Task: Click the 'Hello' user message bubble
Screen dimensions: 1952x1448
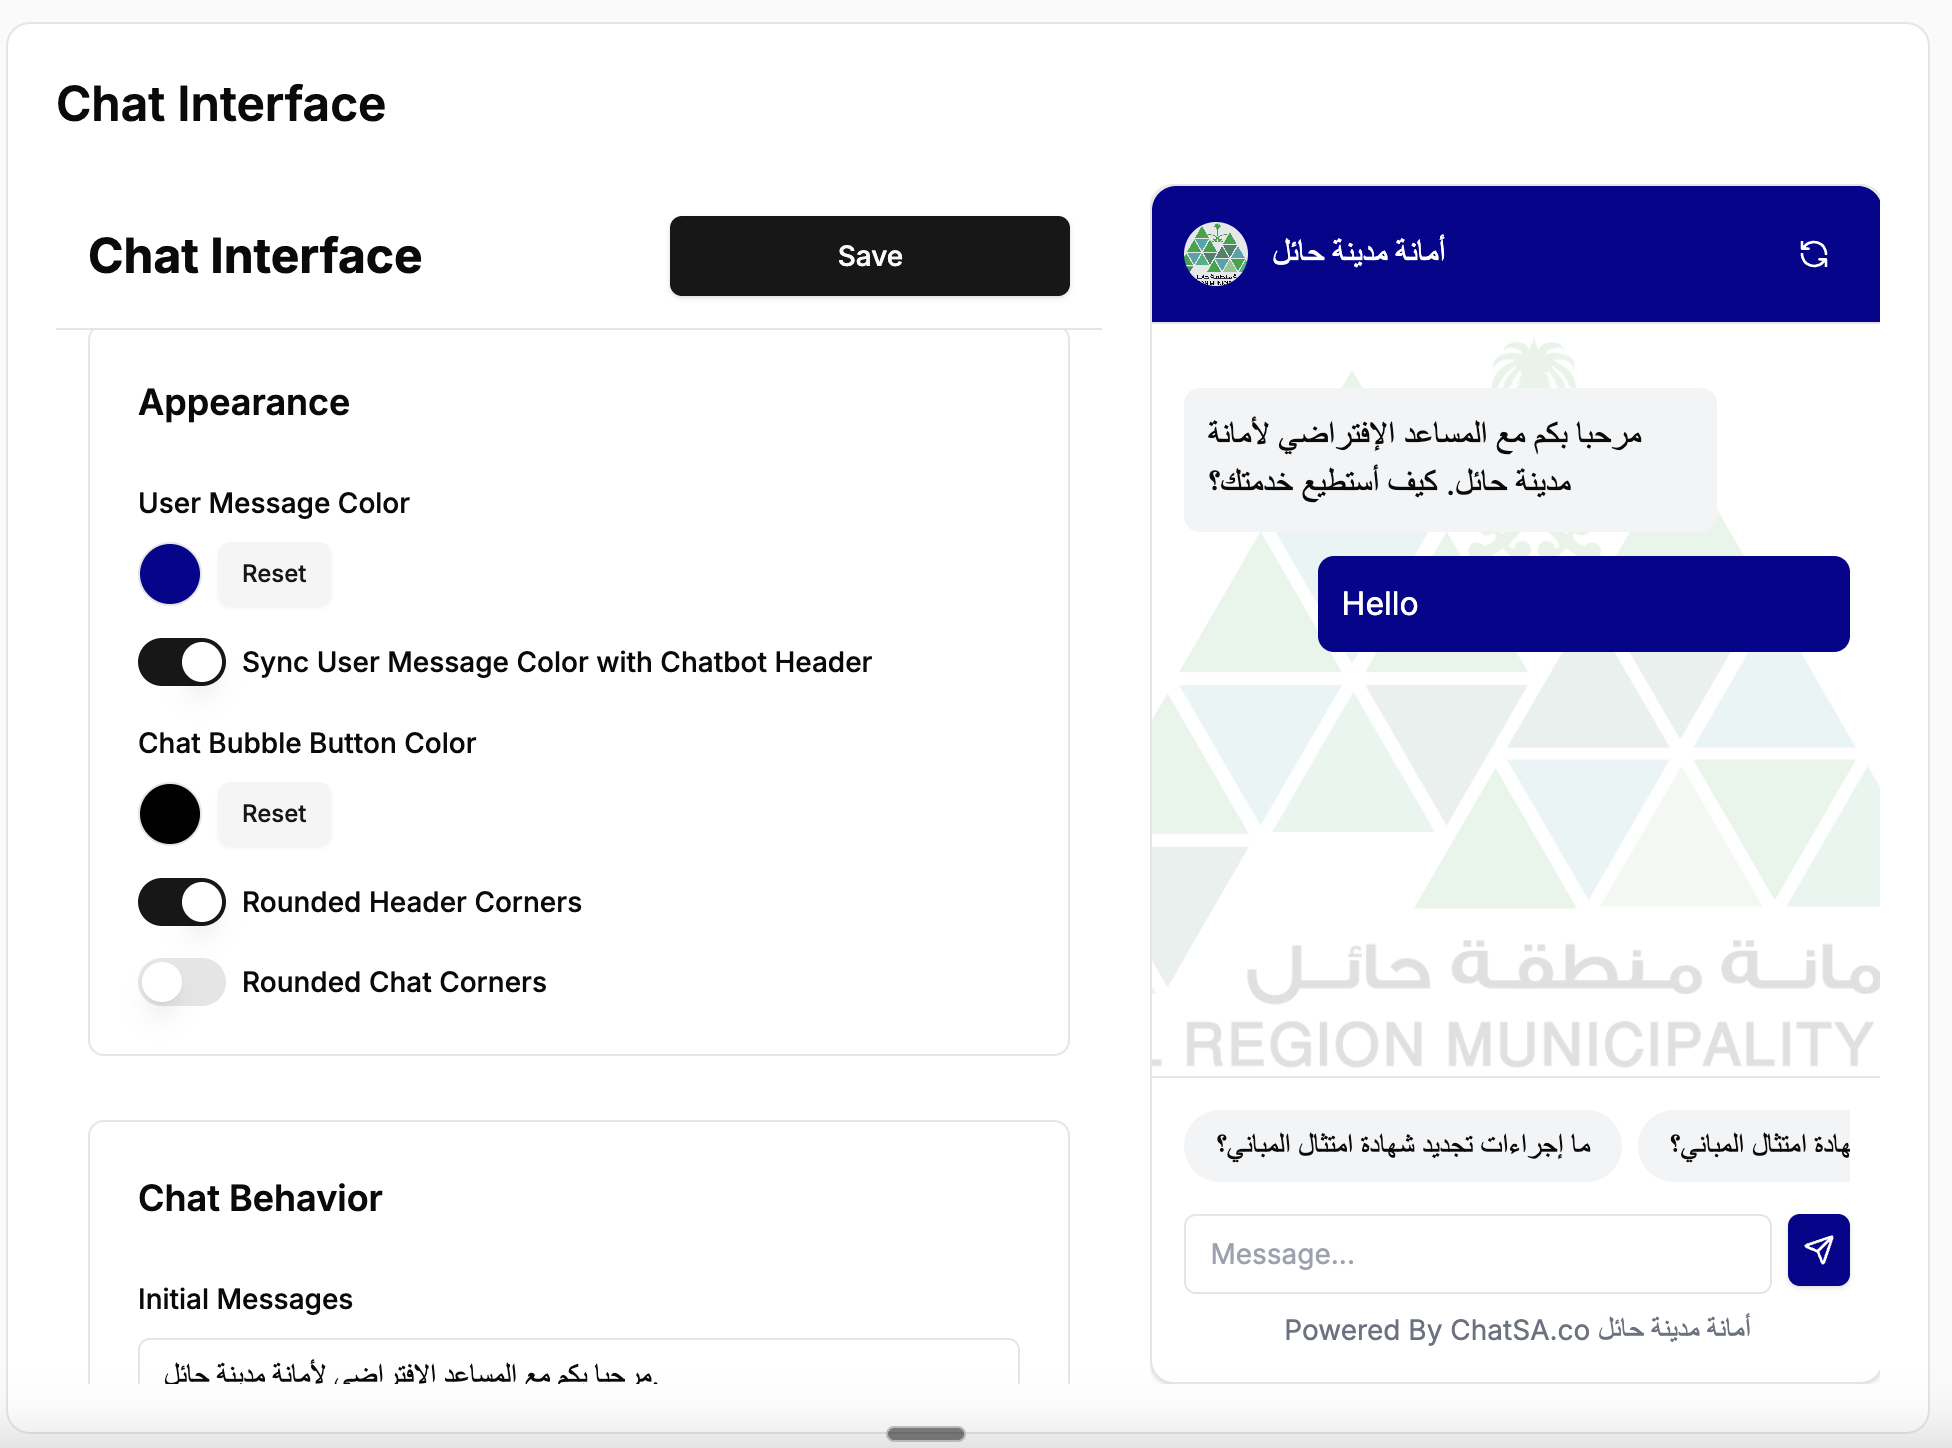Action: 1584,604
